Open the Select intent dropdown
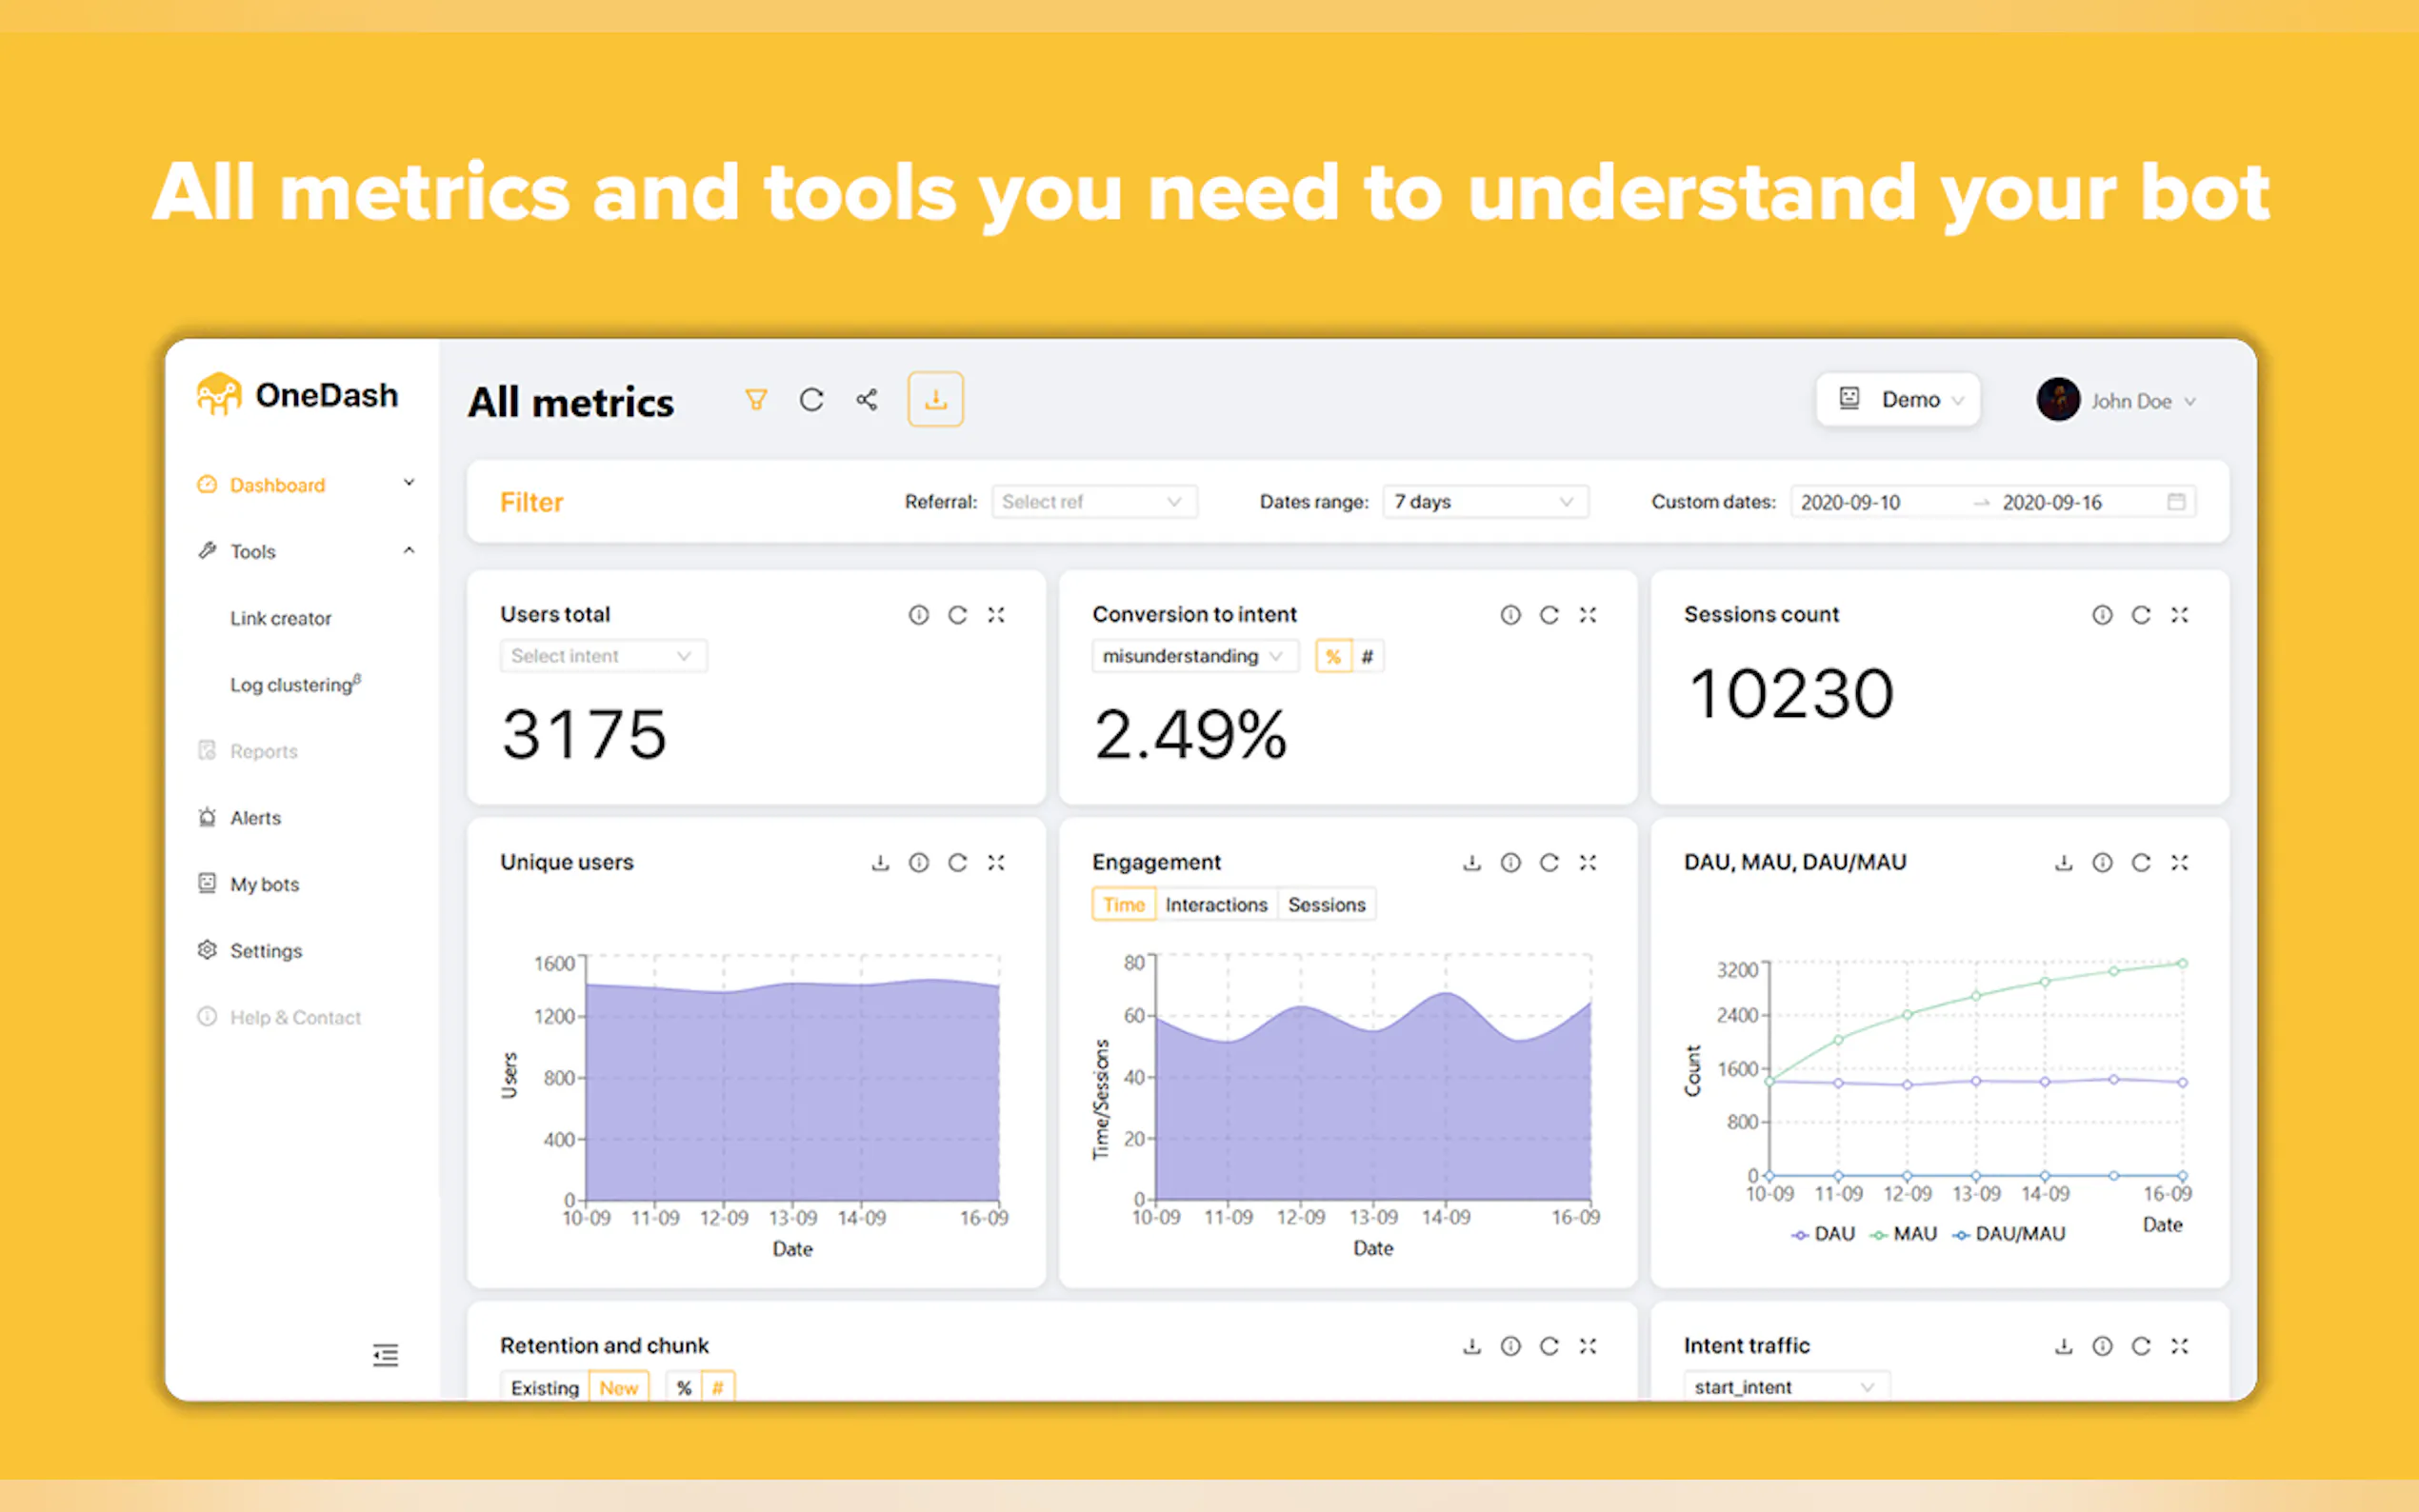Viewport: 2419px width, 1512px height. (x=603, y=656)
